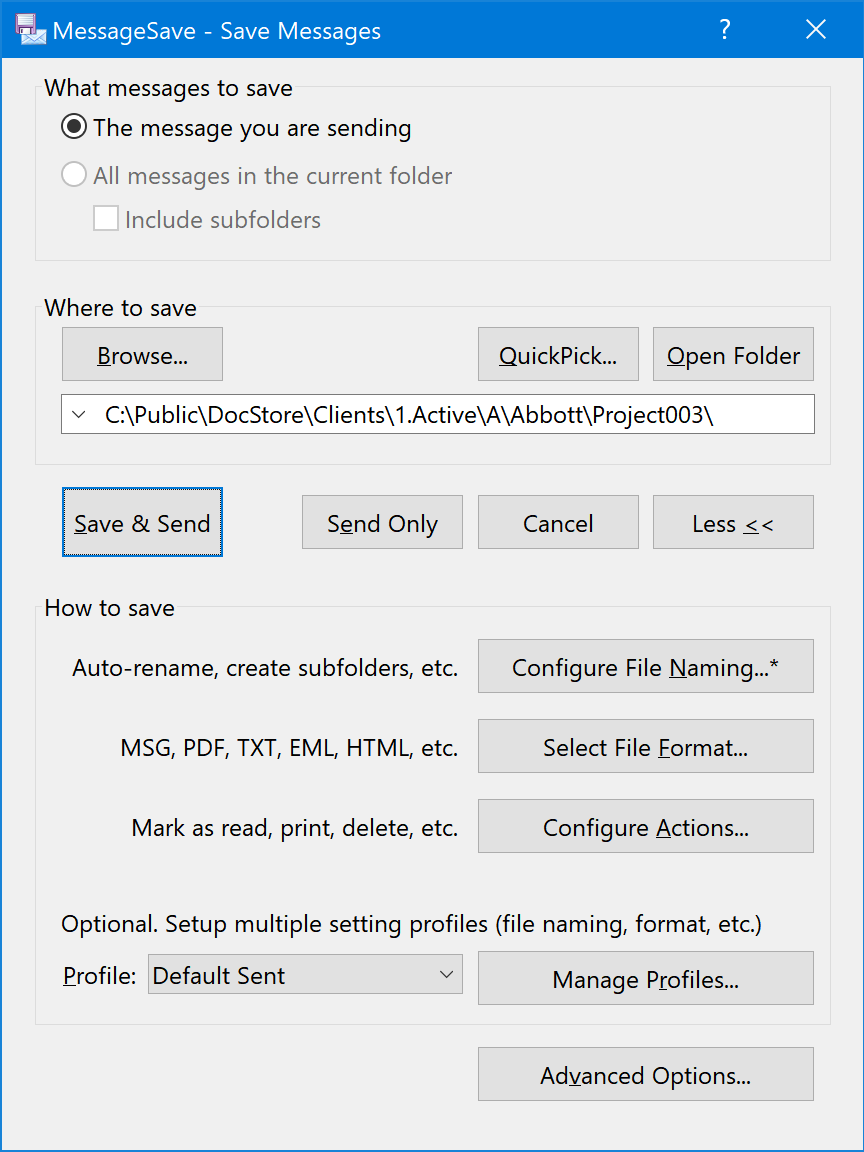The height and width of the screenshot is (1152, 864).
Task: Expand the save path history dropdown arrow
Action: tap(79, 415)
